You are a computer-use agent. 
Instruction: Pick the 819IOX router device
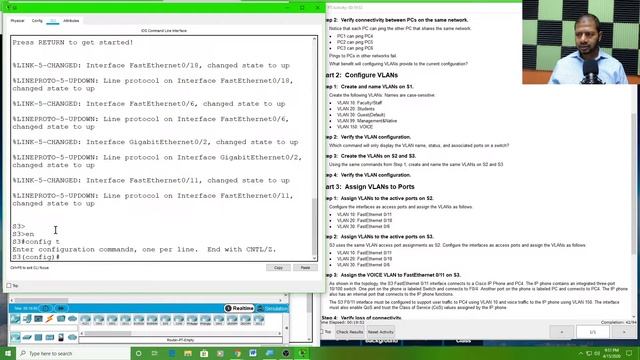pyautogui.click(x=139, y=320)
